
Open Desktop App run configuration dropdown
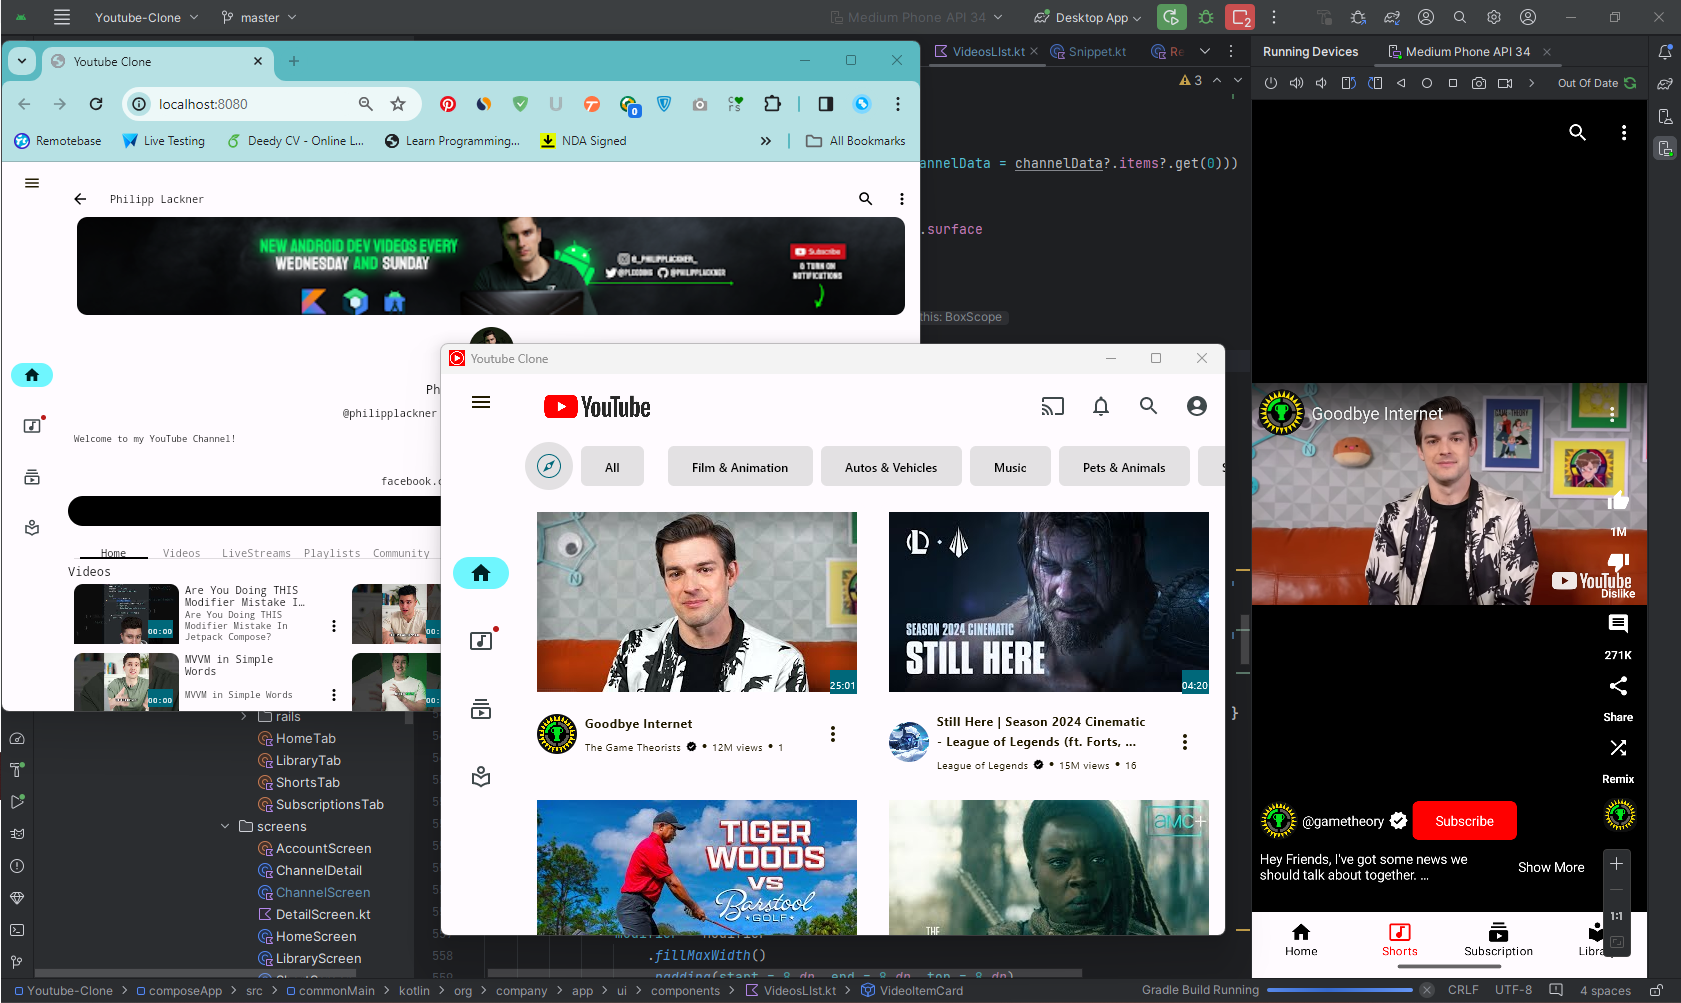point(1087,17)
